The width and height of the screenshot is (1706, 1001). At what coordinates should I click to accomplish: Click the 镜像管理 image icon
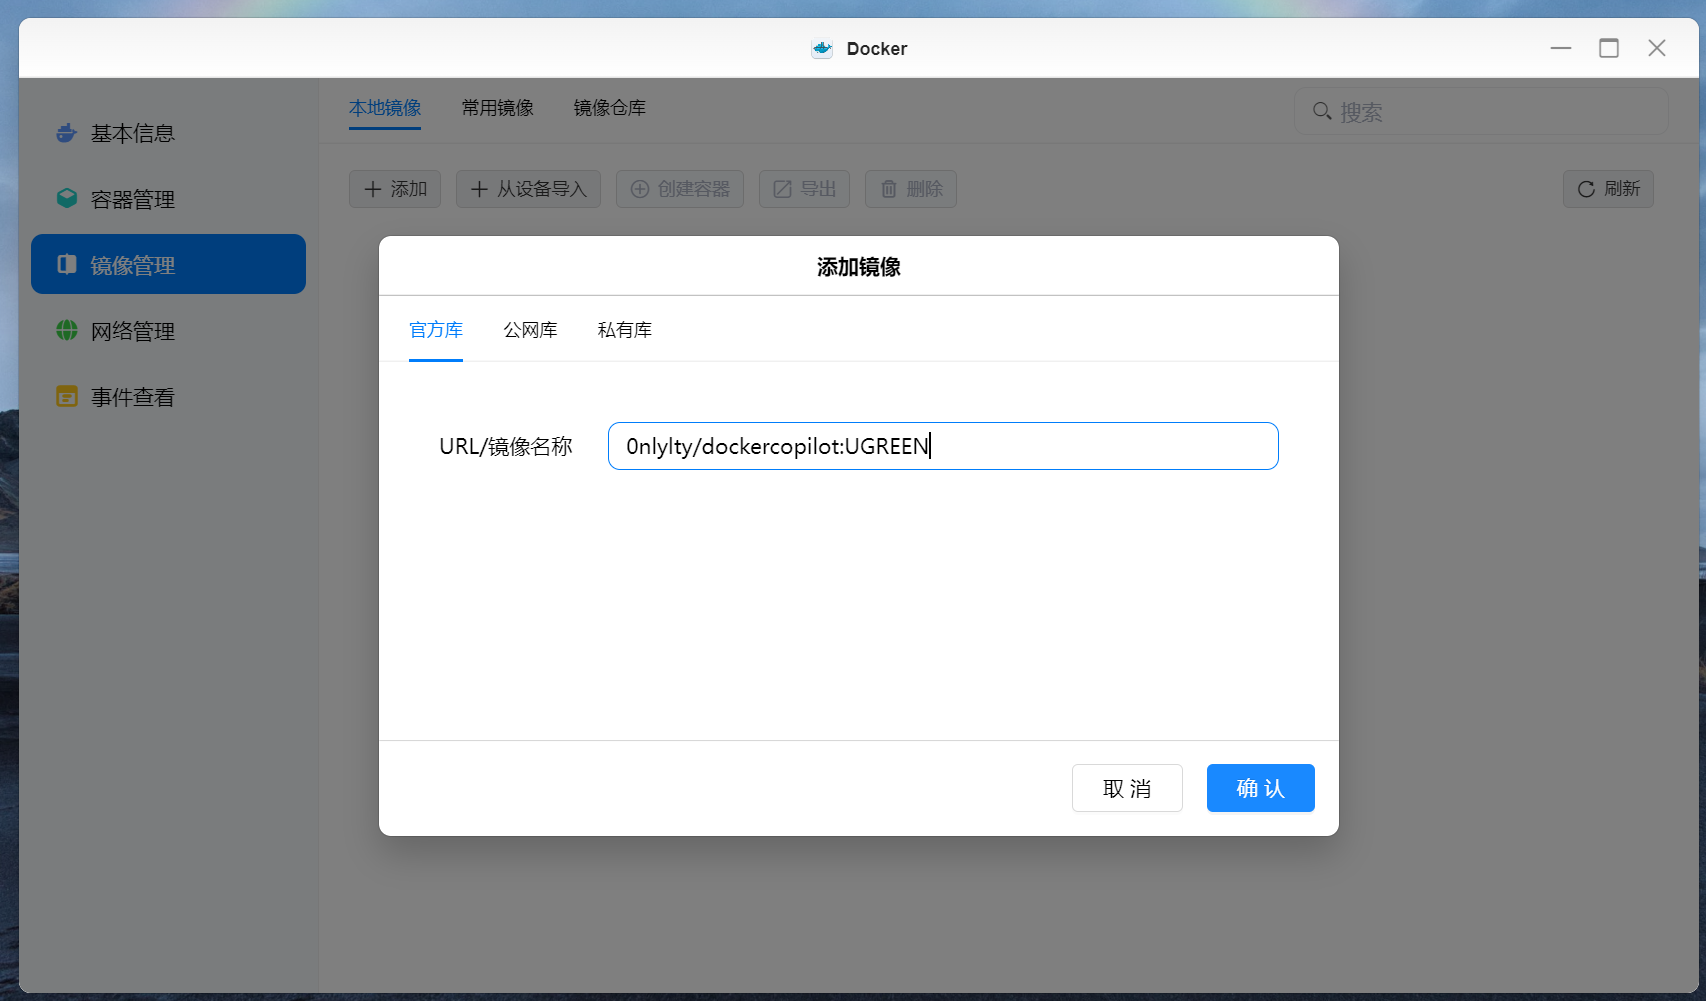(x=67, y=264)
